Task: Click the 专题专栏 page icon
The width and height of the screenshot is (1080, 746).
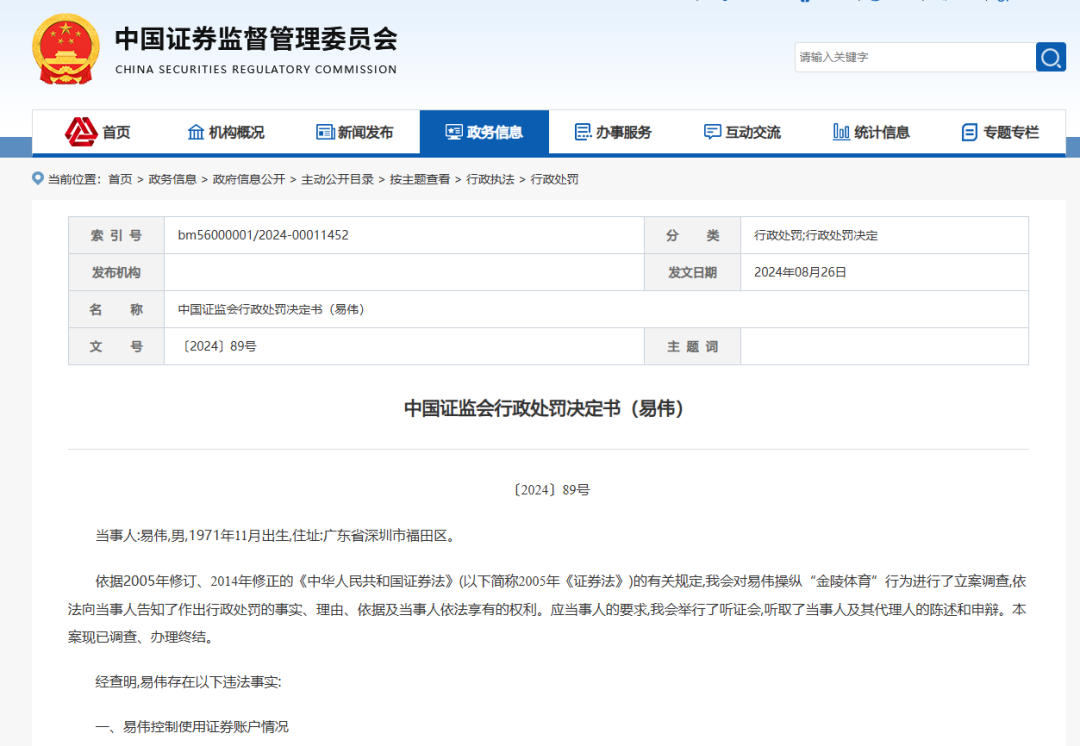Action: tap(969, 132)
